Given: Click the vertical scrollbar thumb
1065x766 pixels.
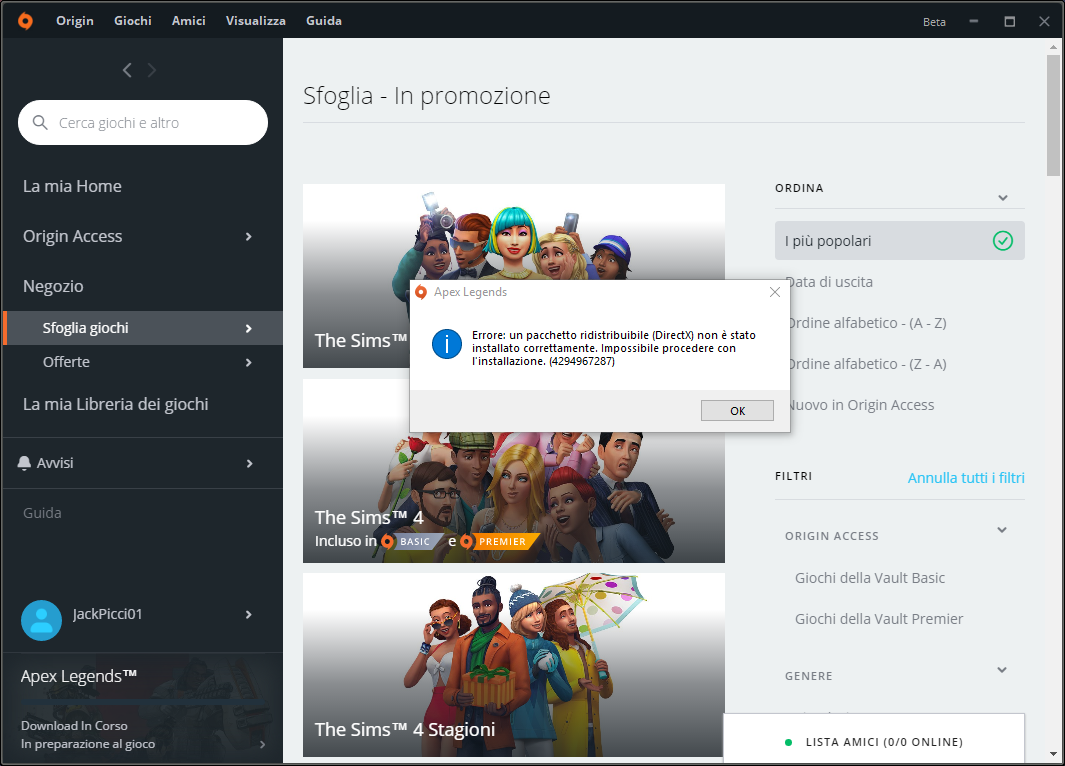Looking at the screenshot, I should (x=1053, y=115).
